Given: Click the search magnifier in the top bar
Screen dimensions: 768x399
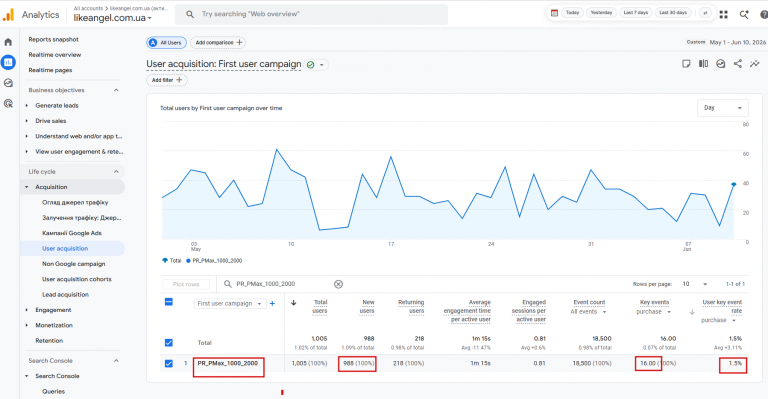Looking at the screenshot, I should point(190,14).
